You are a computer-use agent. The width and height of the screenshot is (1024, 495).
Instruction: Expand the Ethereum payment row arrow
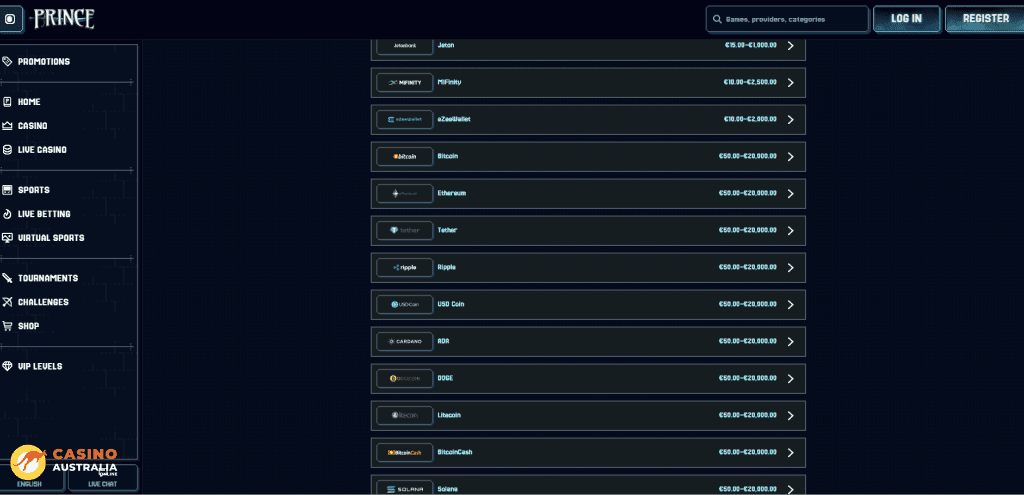point(790,194)
